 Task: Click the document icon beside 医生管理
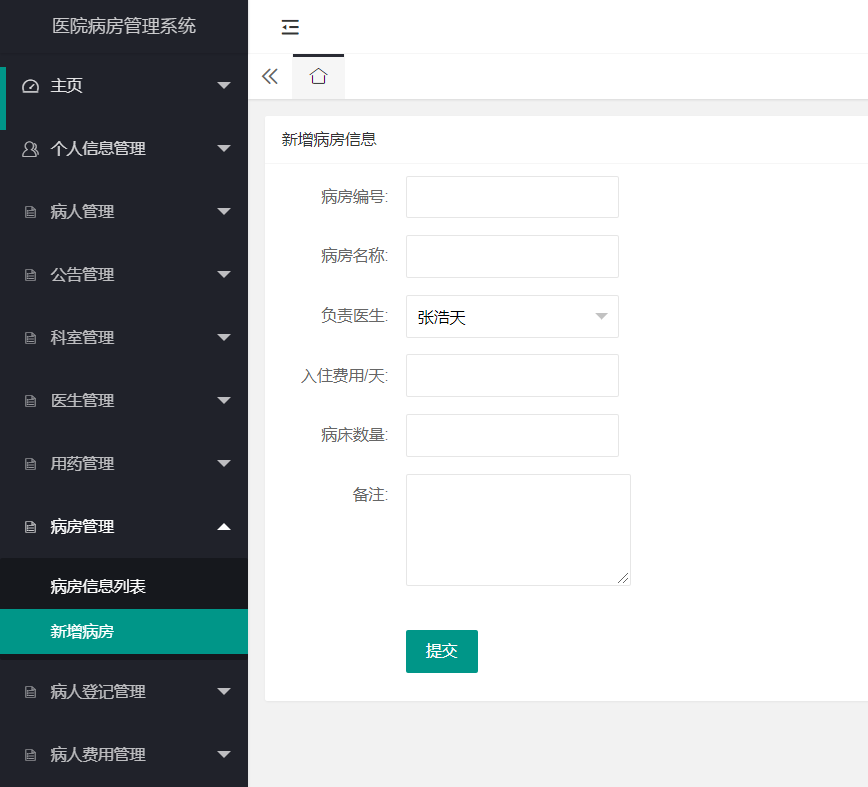tap(30, 401)
